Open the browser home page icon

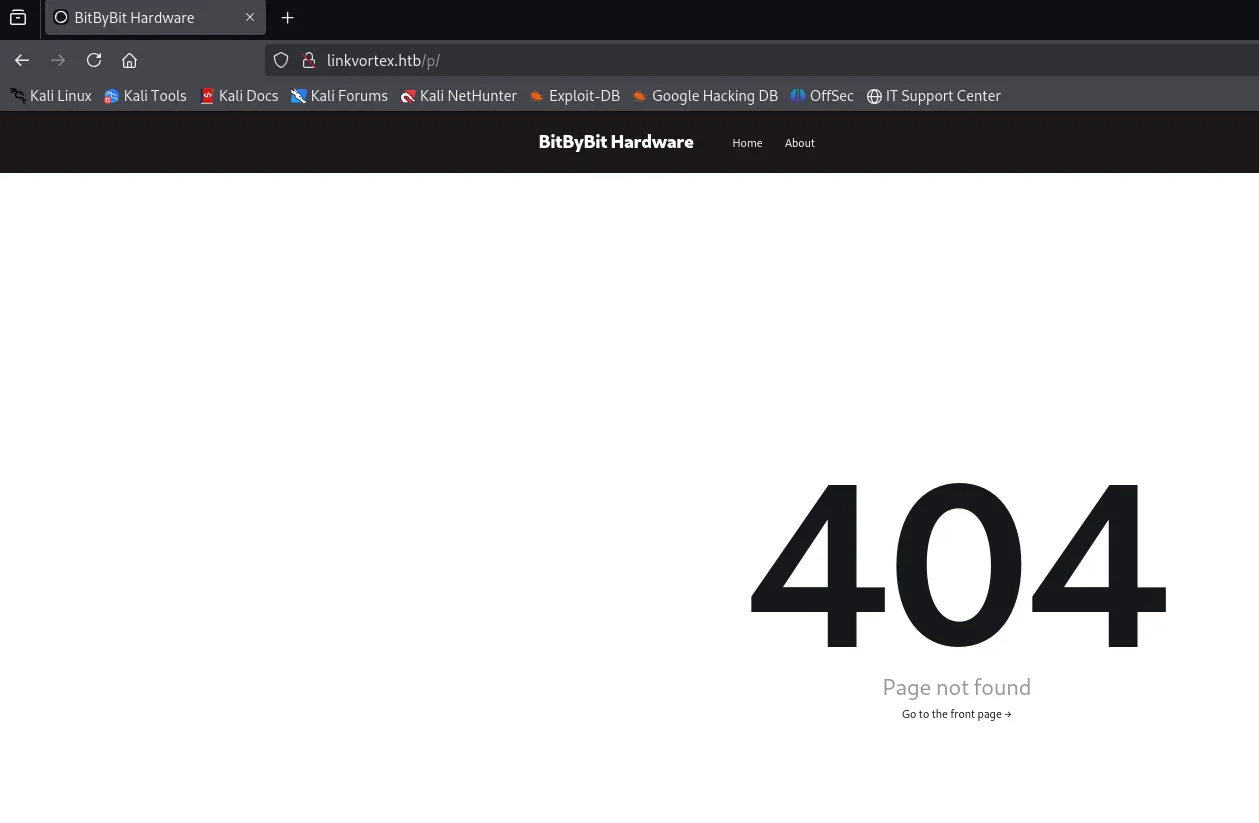[130, 61]
